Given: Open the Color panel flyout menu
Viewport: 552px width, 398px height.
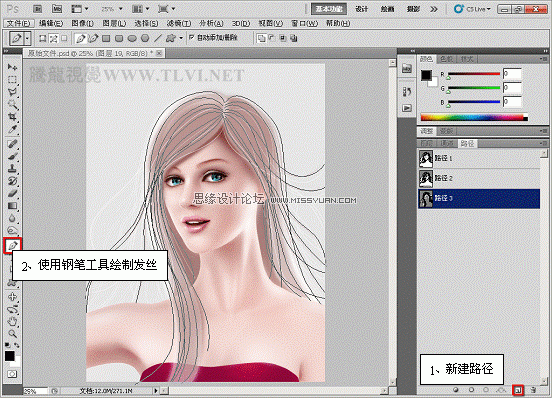Looking at the screenshot, I should tap(544, 59).
